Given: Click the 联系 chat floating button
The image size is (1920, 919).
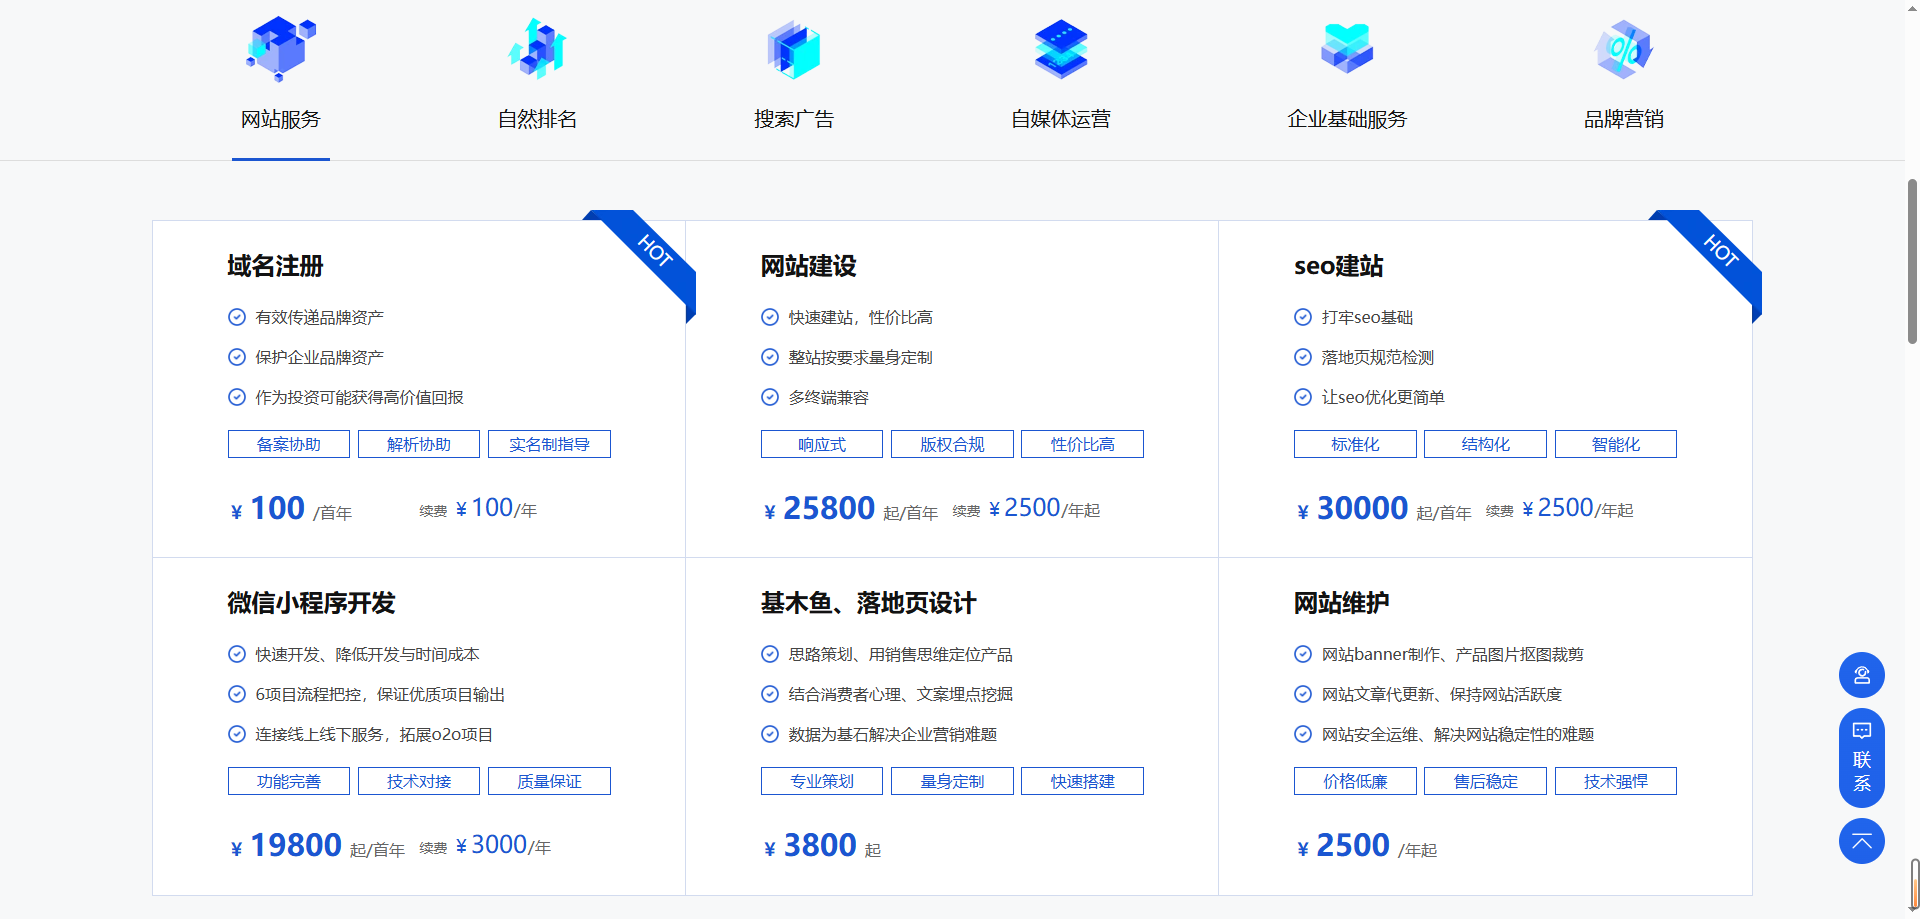Looking at the screenshot, I should pos(1862,758).
